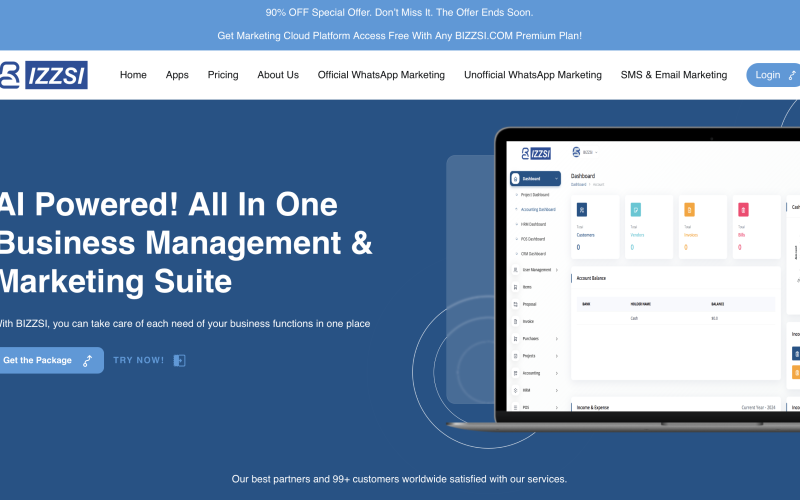800x500 pixels.
Task: Open CRM Dashboard in laptop sidebar
Action: [533, 254]
